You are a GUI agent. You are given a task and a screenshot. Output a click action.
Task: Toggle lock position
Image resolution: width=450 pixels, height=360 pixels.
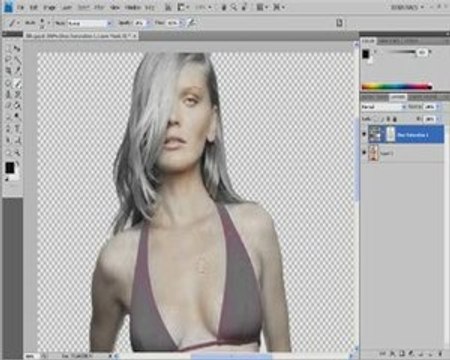click(389, 119)
